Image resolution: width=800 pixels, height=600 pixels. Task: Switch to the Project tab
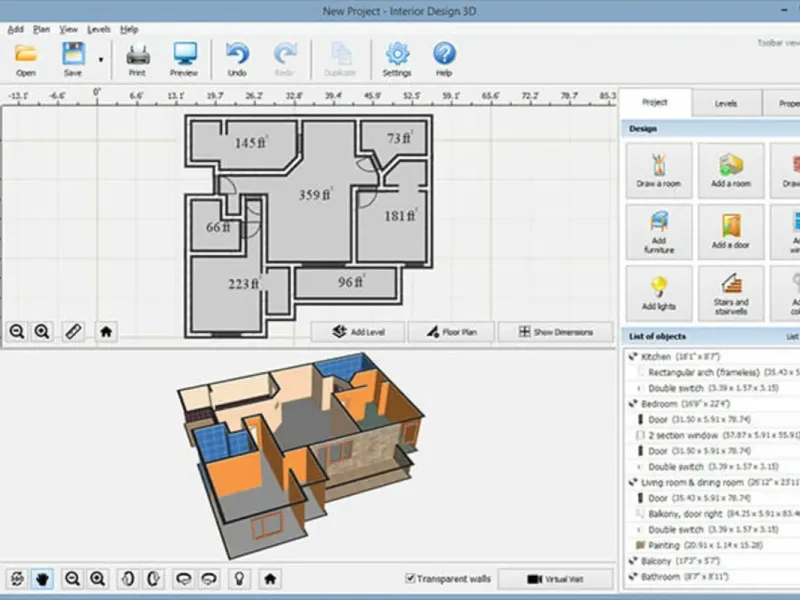click(x=655, y=103)
